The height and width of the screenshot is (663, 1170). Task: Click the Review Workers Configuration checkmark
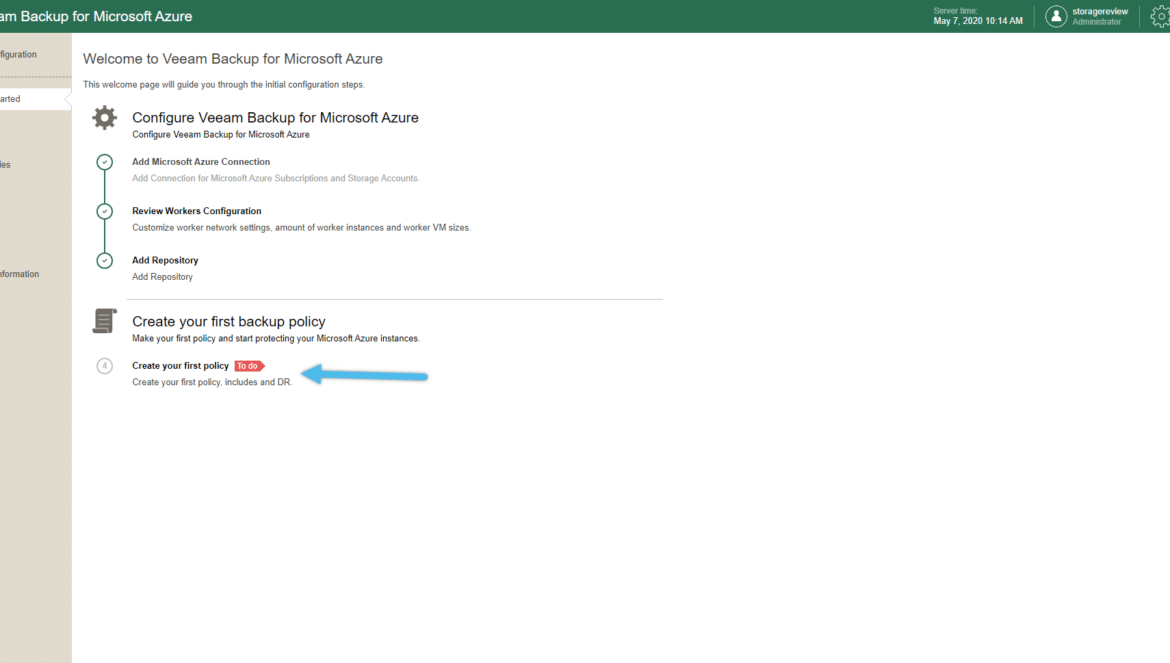click(104, 211)
